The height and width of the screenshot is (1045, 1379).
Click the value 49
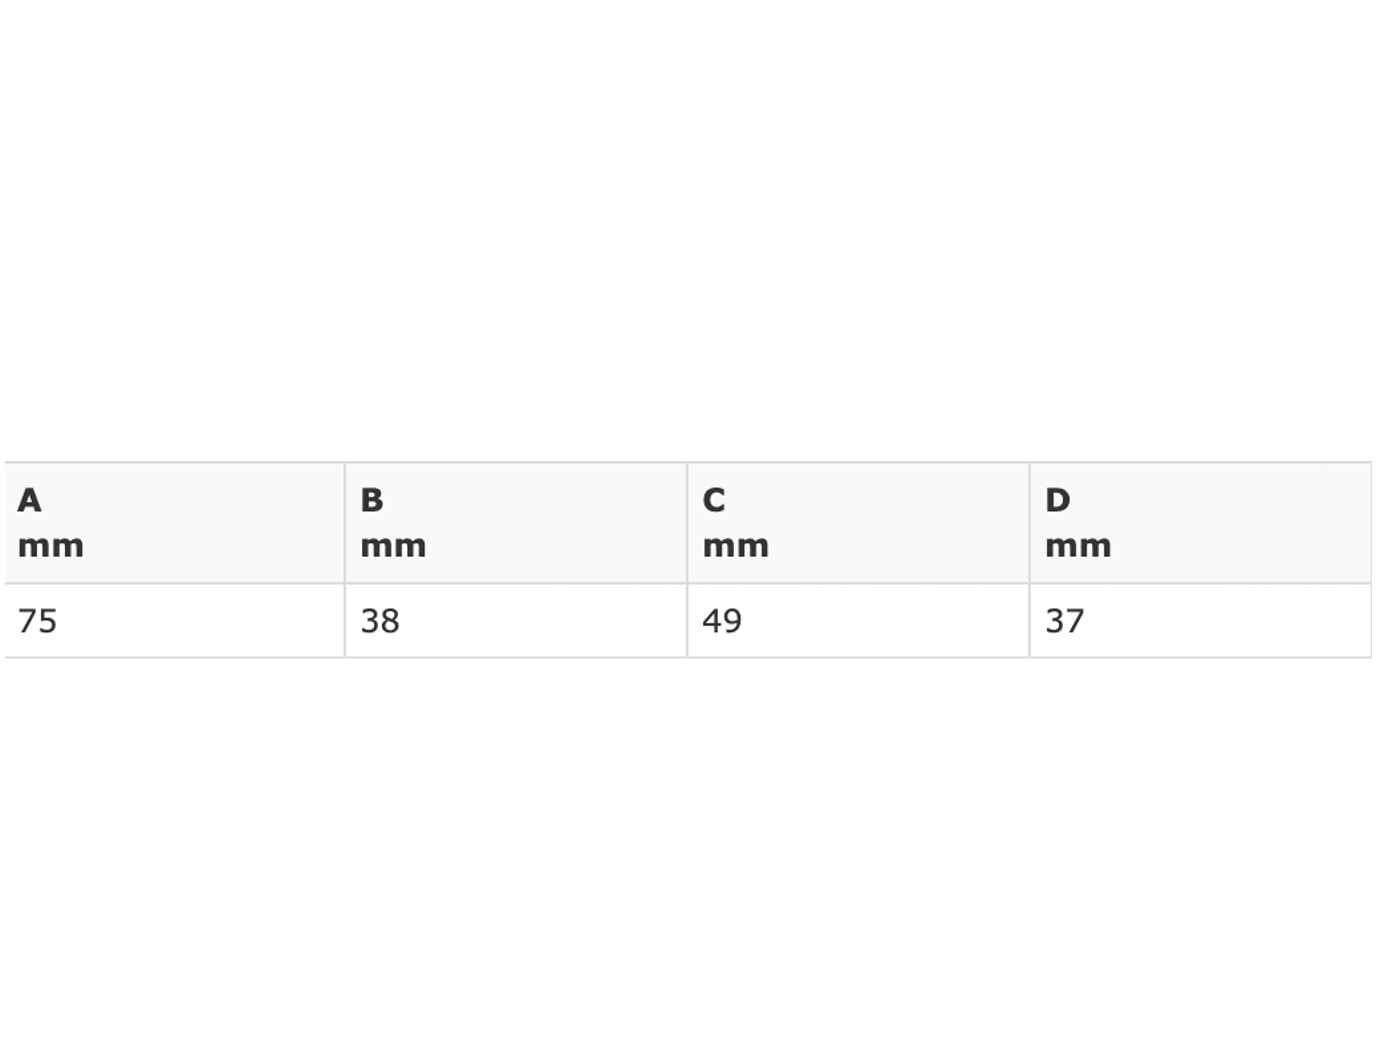(x=722, y=621)
